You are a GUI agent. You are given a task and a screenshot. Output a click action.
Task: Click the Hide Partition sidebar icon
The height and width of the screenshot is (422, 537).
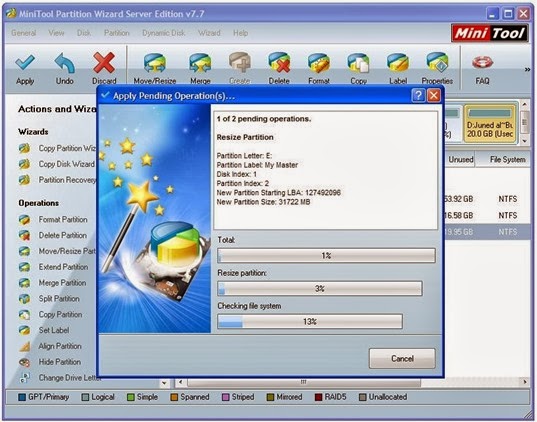click(x=24, y=362)
